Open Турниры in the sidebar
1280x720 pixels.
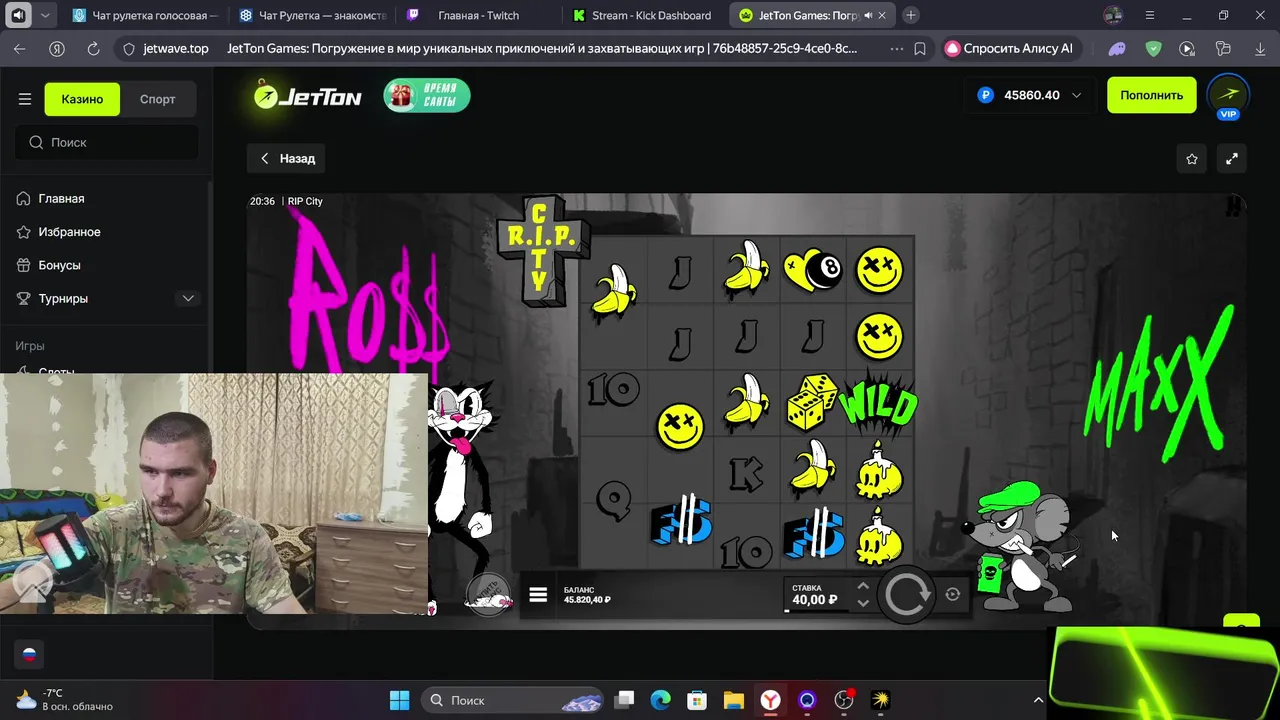point(63,298)
